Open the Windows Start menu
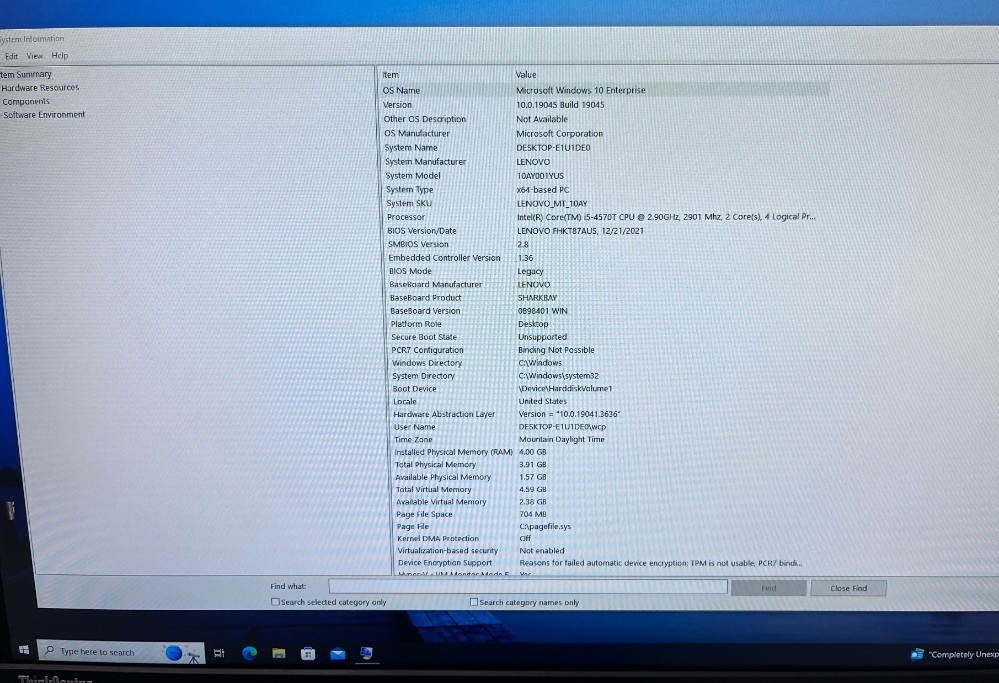The width and height of the screenshot is (999, 683). (22, 652)
